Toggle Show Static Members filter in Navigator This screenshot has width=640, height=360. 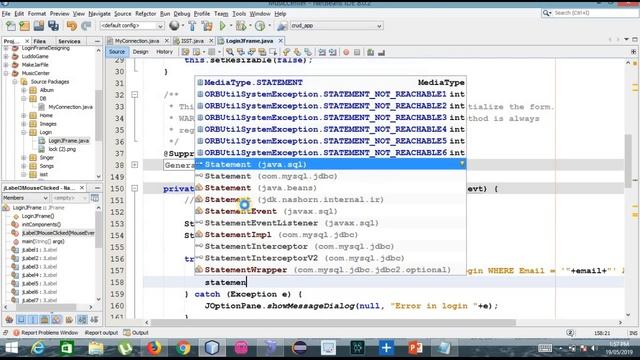33,319
